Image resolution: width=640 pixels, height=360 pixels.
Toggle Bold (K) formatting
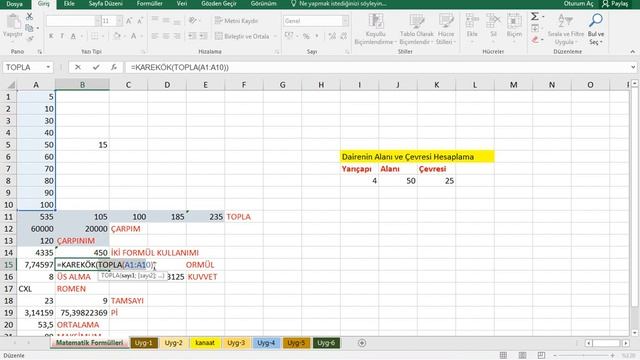click(51, 36)
